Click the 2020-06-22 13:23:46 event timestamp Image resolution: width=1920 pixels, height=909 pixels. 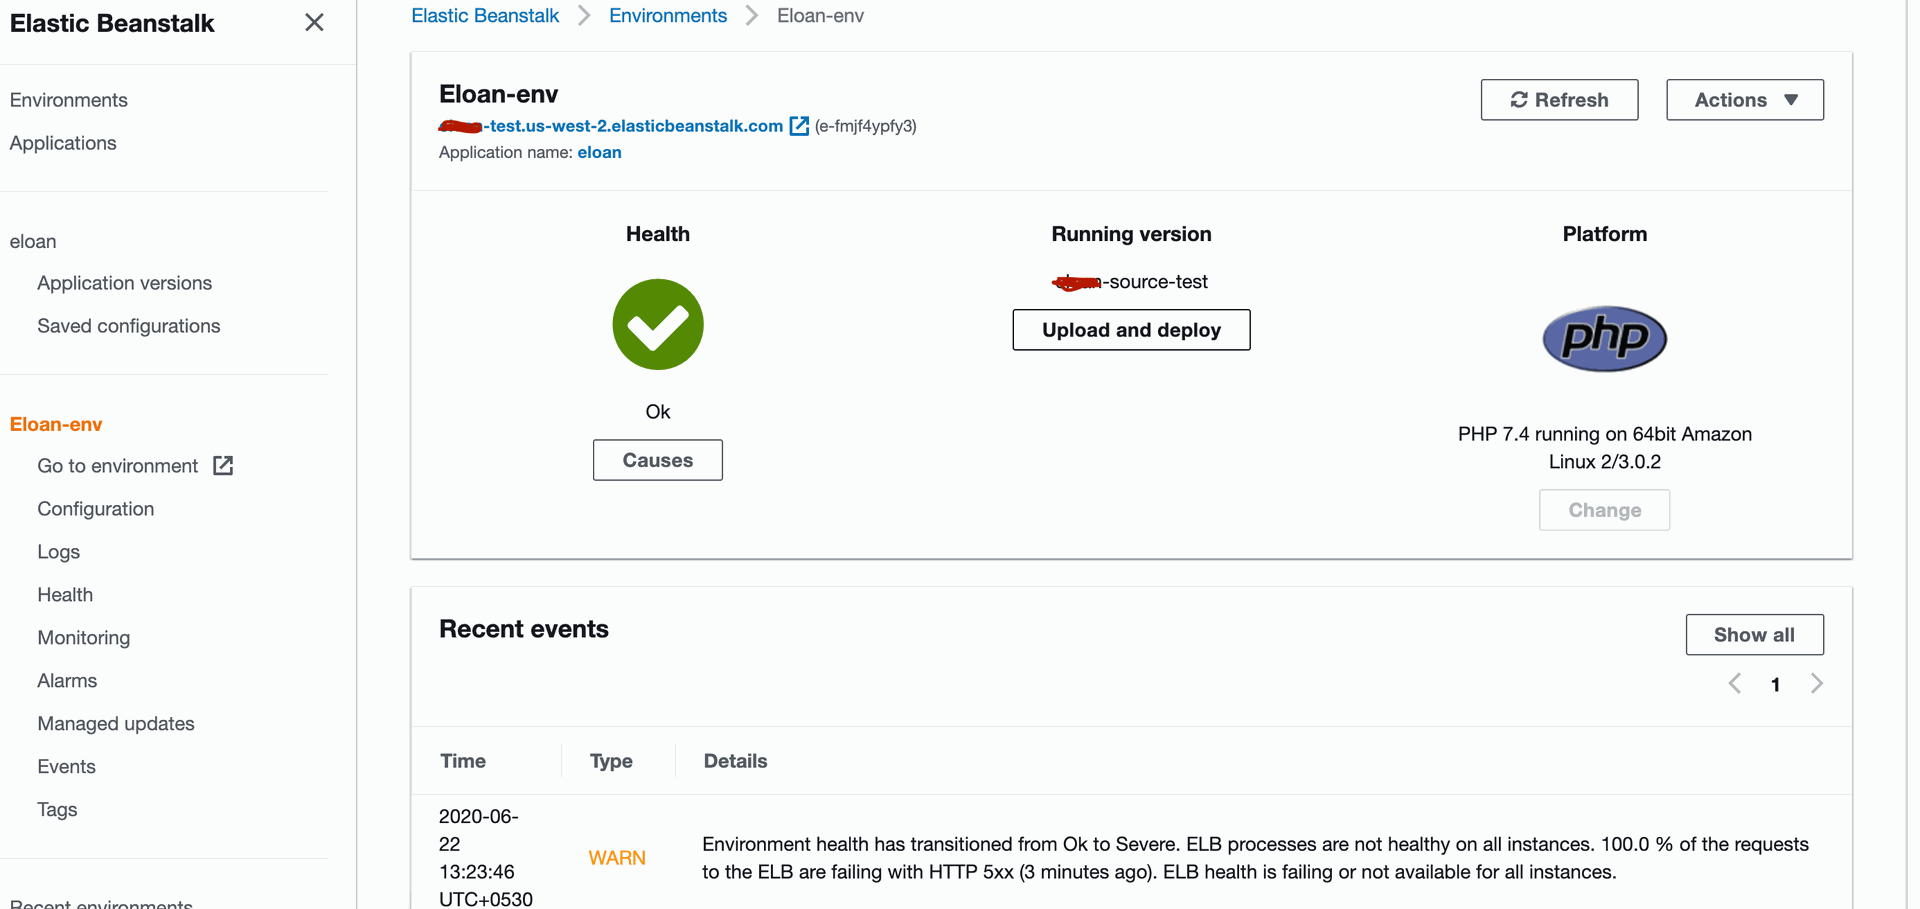click(x=486, y=858)
